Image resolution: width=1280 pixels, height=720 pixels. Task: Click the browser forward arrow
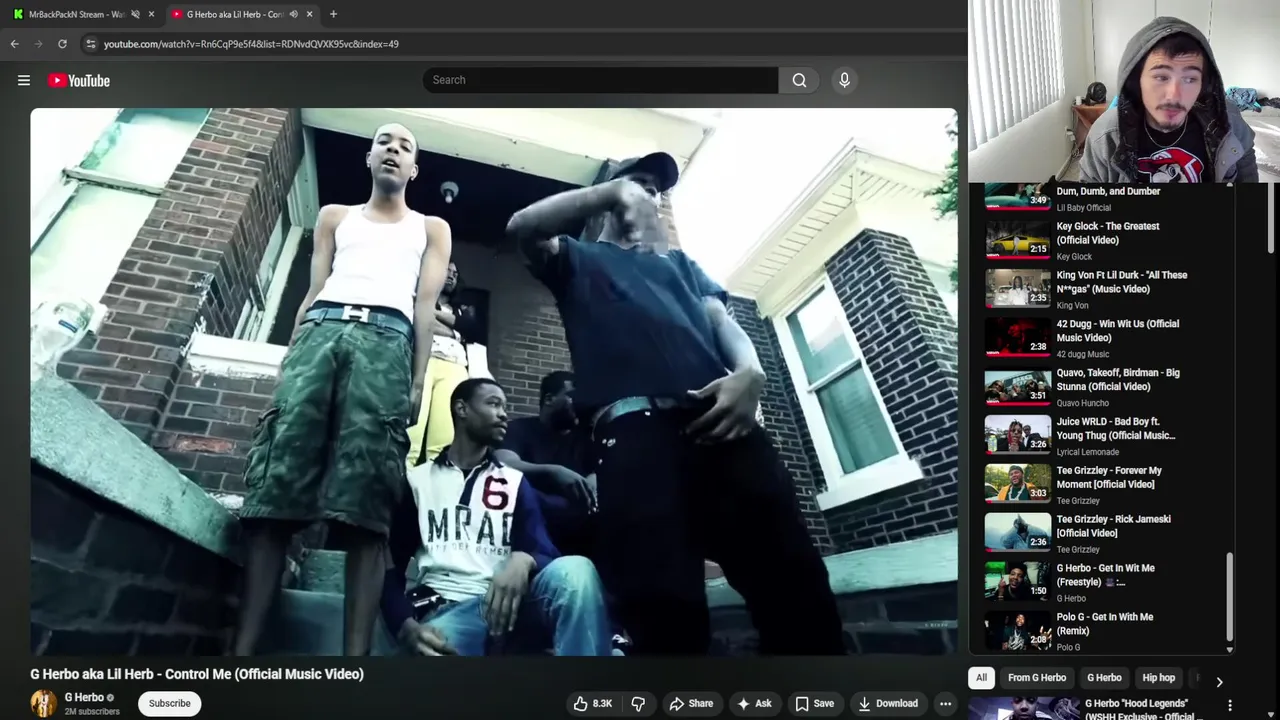(x=38, y=44)
